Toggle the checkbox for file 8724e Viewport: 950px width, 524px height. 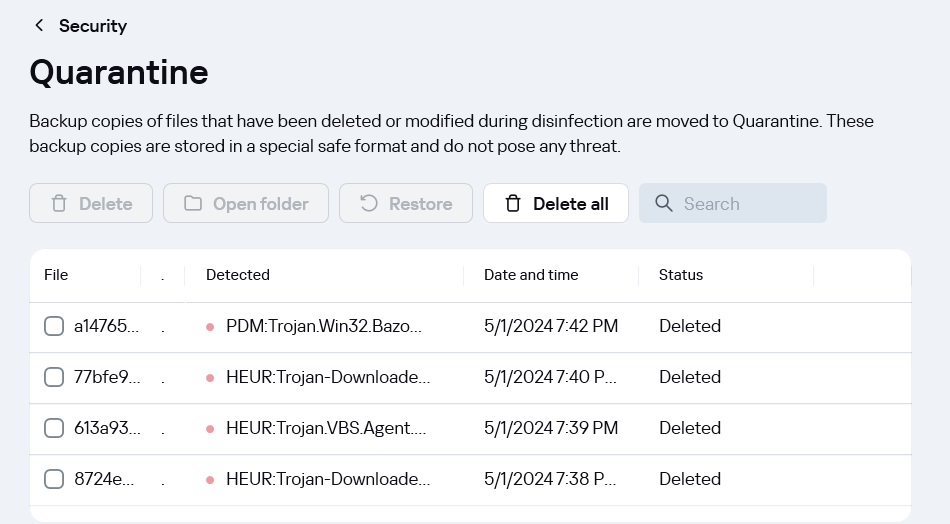(54, 479)
